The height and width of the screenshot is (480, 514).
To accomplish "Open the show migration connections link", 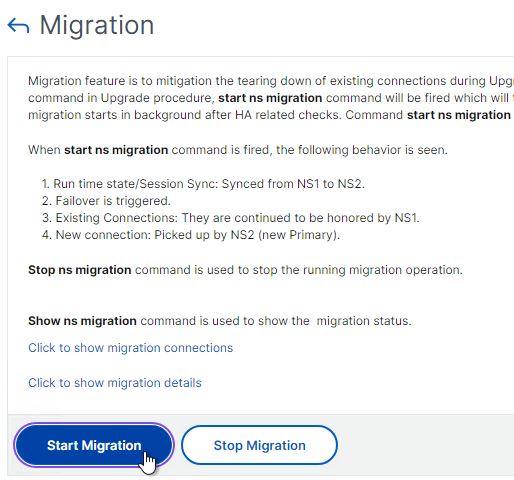I will (130, 348).
